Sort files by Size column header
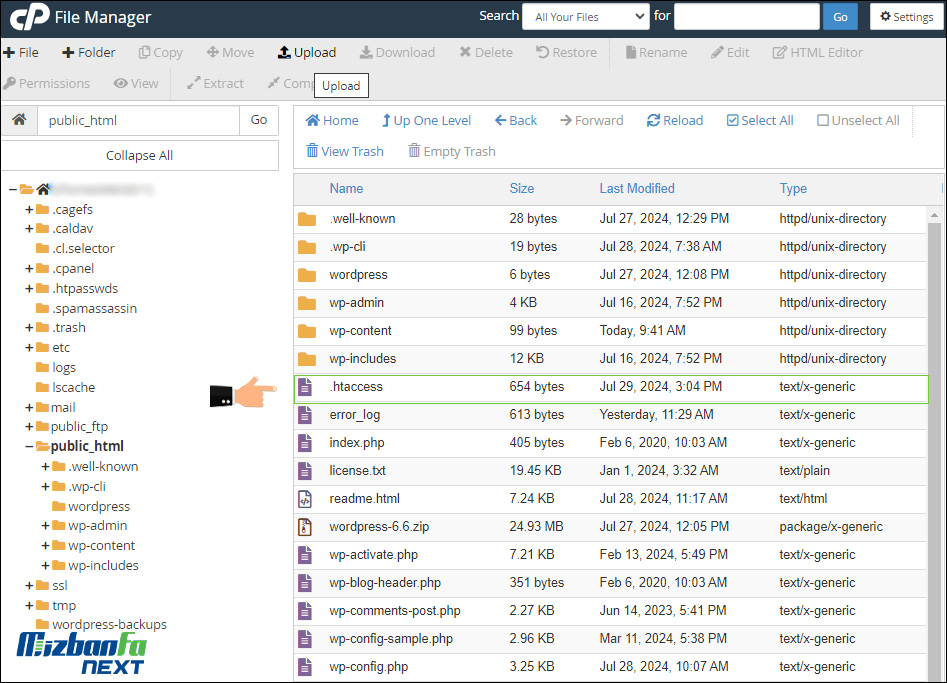Screen dimensions: 947x683 pos(521,188)
